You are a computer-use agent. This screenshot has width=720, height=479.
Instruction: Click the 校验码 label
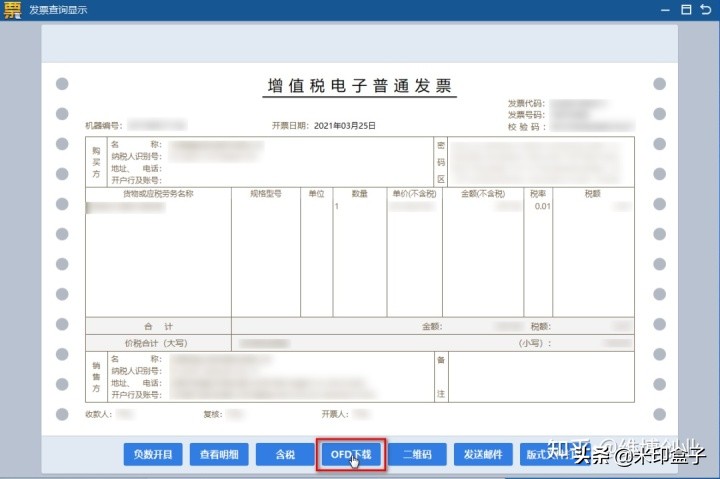coord(526,127)
